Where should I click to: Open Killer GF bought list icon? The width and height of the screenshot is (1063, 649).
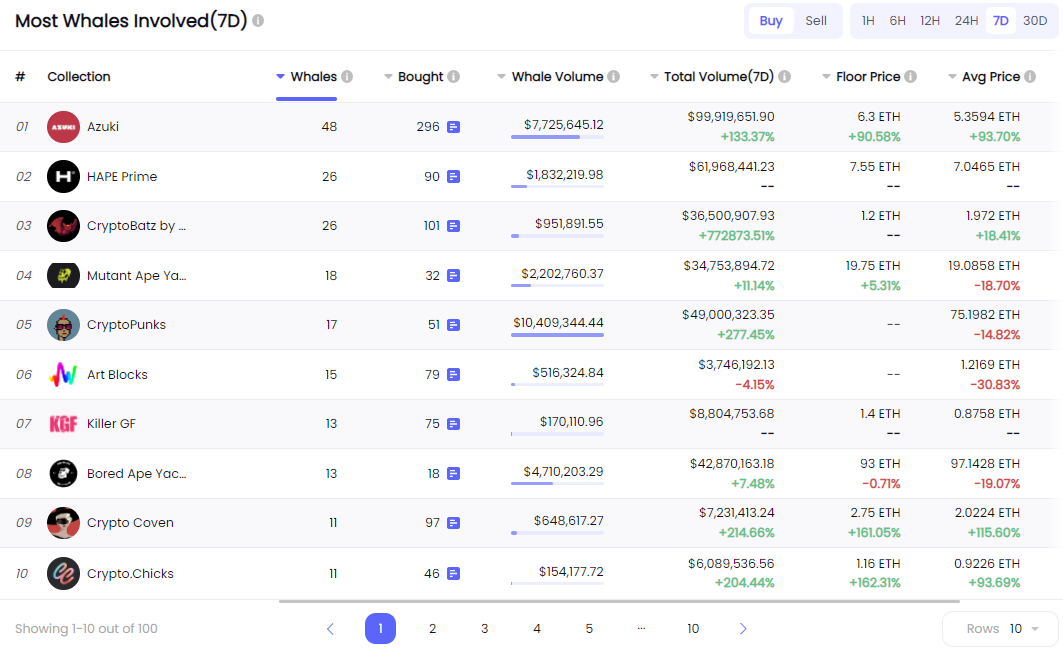454,424
